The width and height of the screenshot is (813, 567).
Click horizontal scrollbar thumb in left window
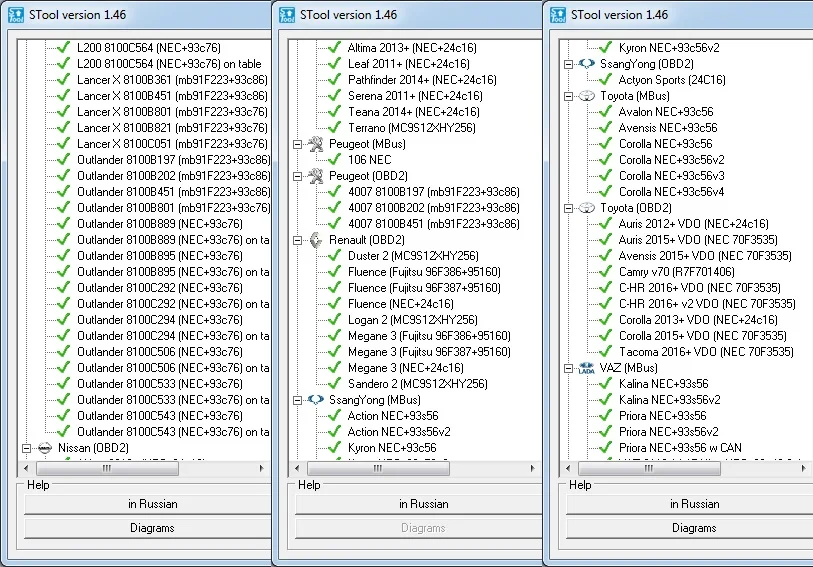107,469
